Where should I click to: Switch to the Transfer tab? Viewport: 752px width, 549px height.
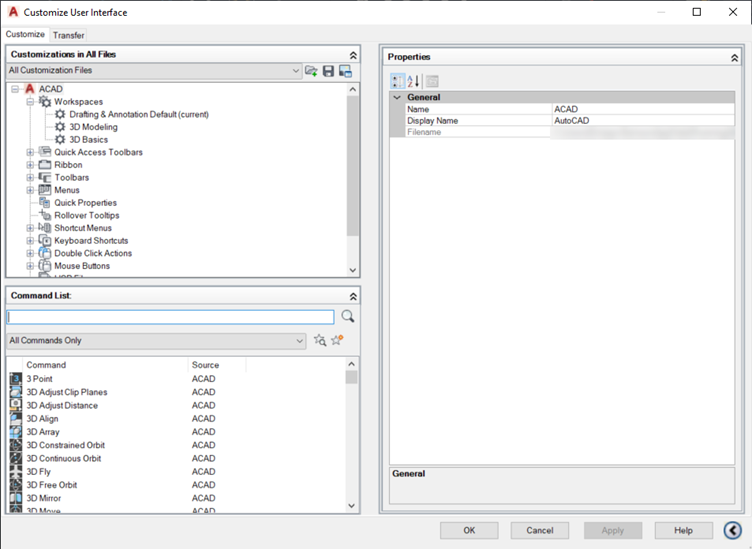coord(69,35)
